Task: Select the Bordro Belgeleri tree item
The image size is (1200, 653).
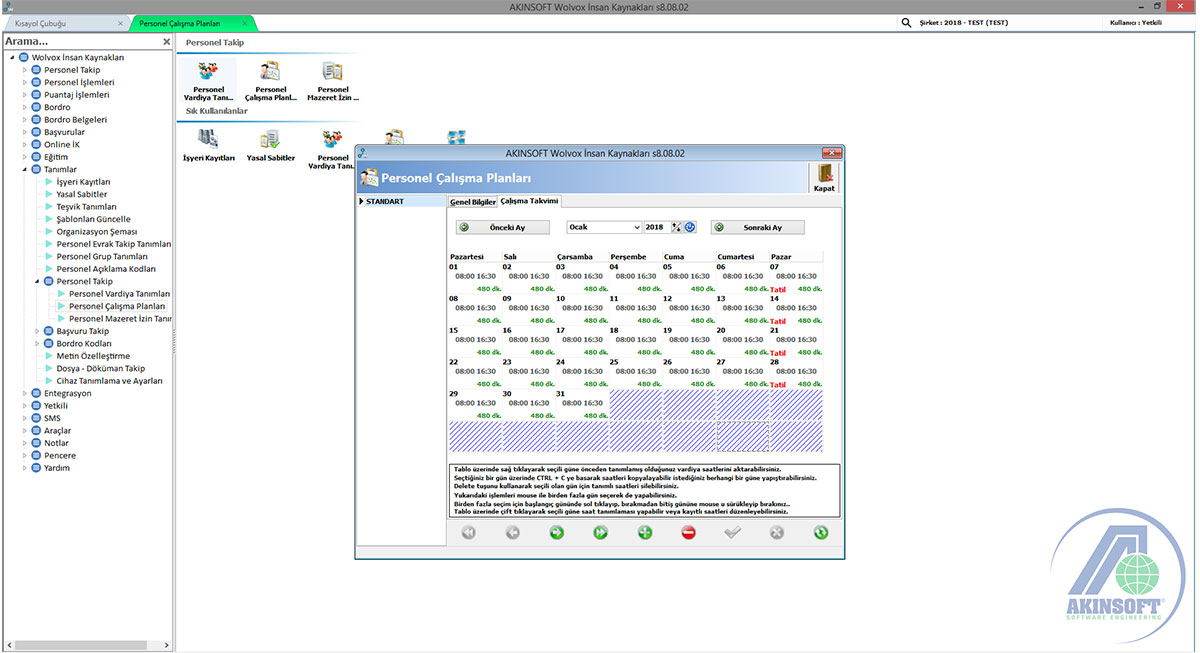Action: tap(75, 120)
